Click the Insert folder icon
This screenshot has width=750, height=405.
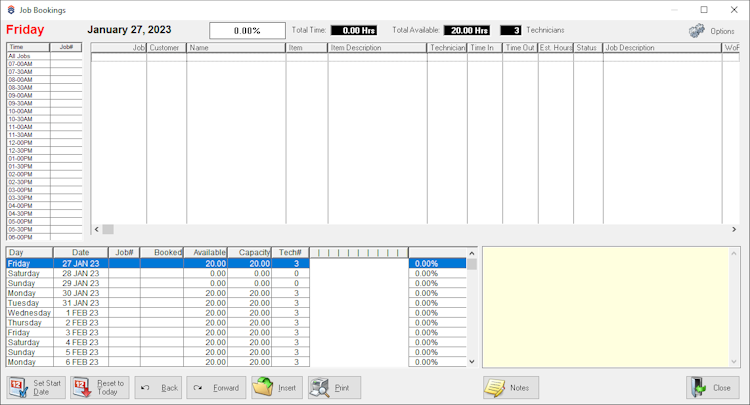coord(263,387)
